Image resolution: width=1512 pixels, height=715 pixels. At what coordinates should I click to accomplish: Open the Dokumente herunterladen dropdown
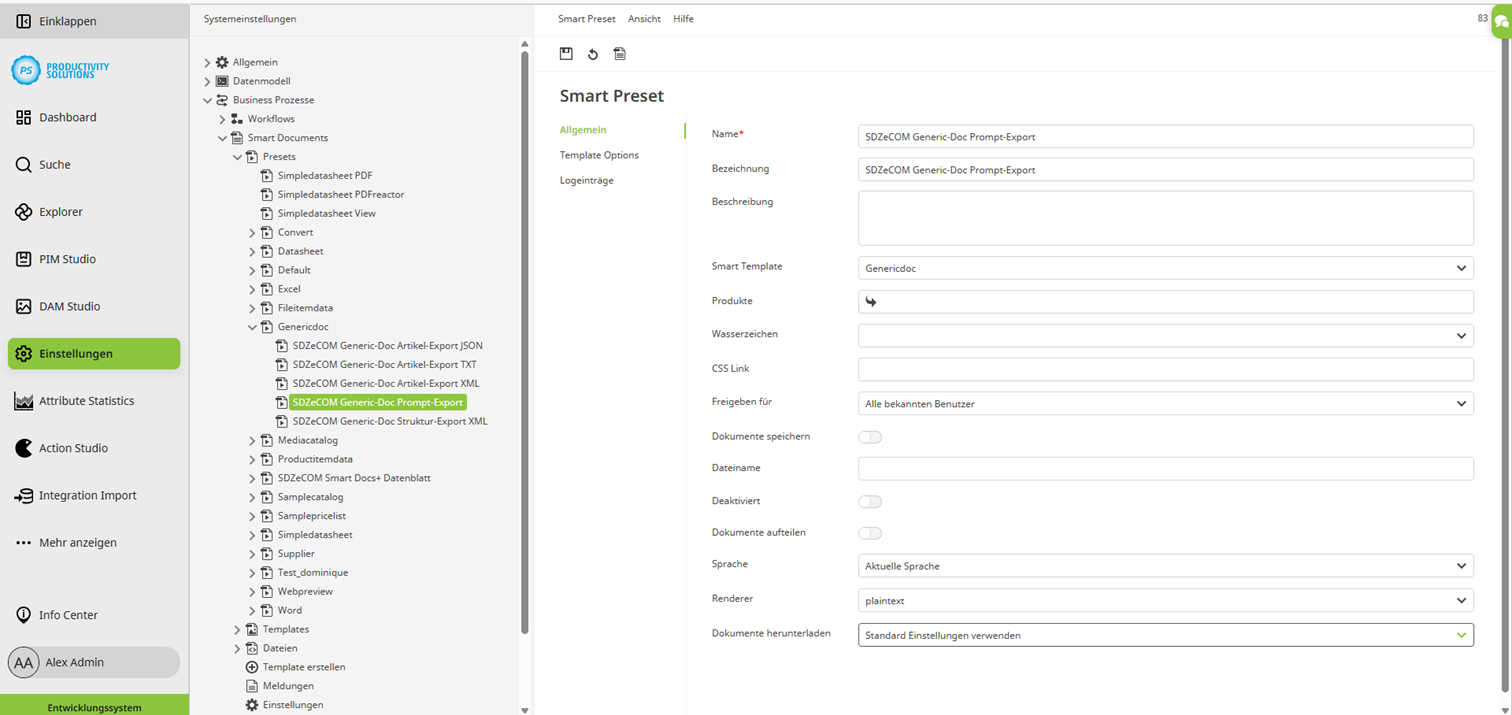[x=1166, y=635]
